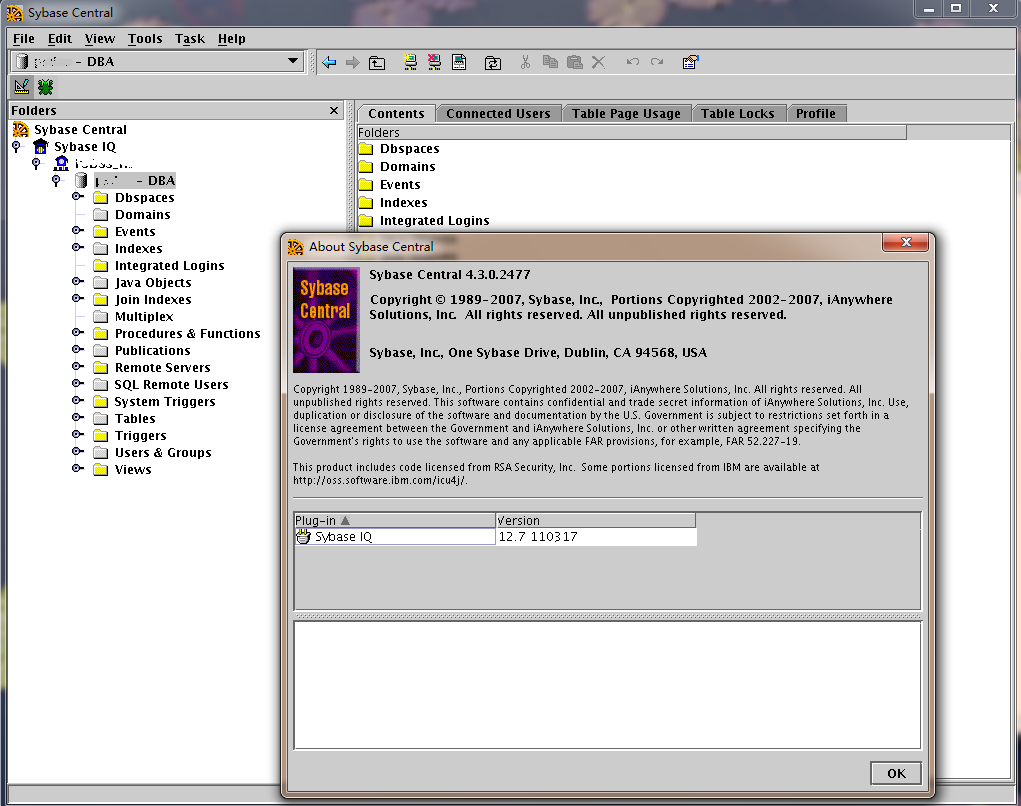
Task: Collapse the DBA database tree node
Action: [56, 180]
